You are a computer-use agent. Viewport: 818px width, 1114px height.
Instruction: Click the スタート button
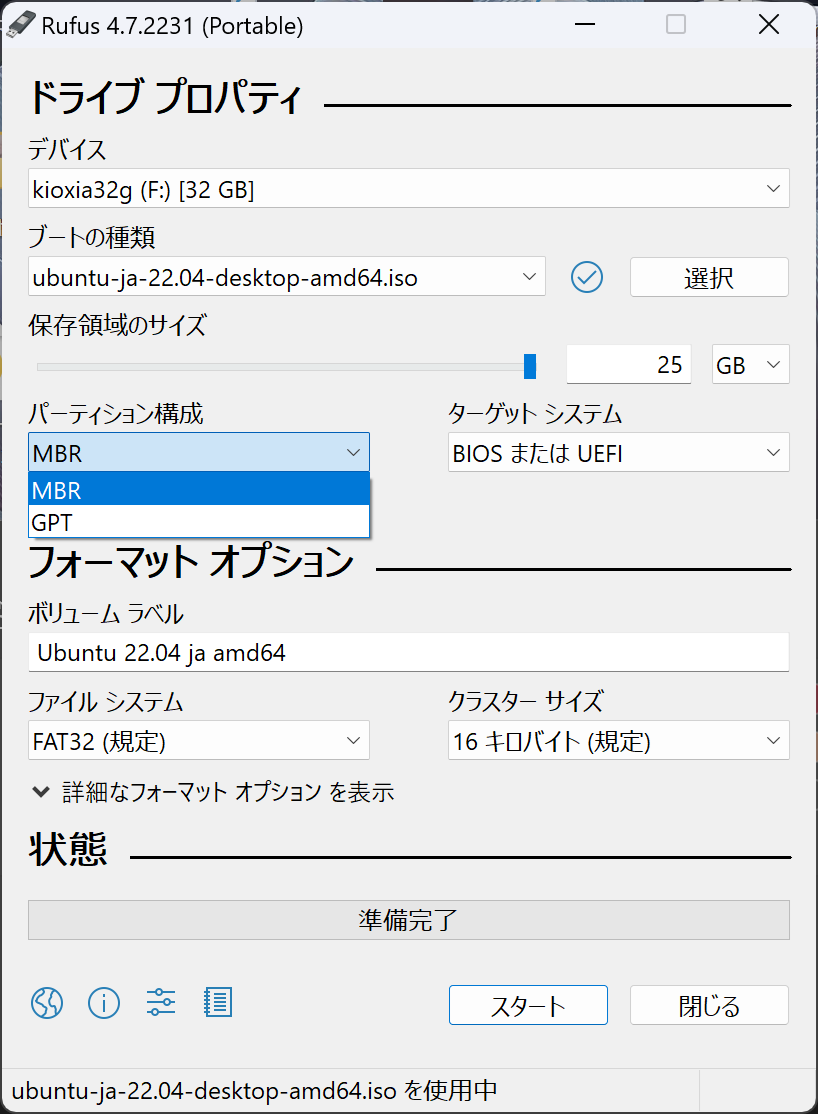pos(528,1005)
